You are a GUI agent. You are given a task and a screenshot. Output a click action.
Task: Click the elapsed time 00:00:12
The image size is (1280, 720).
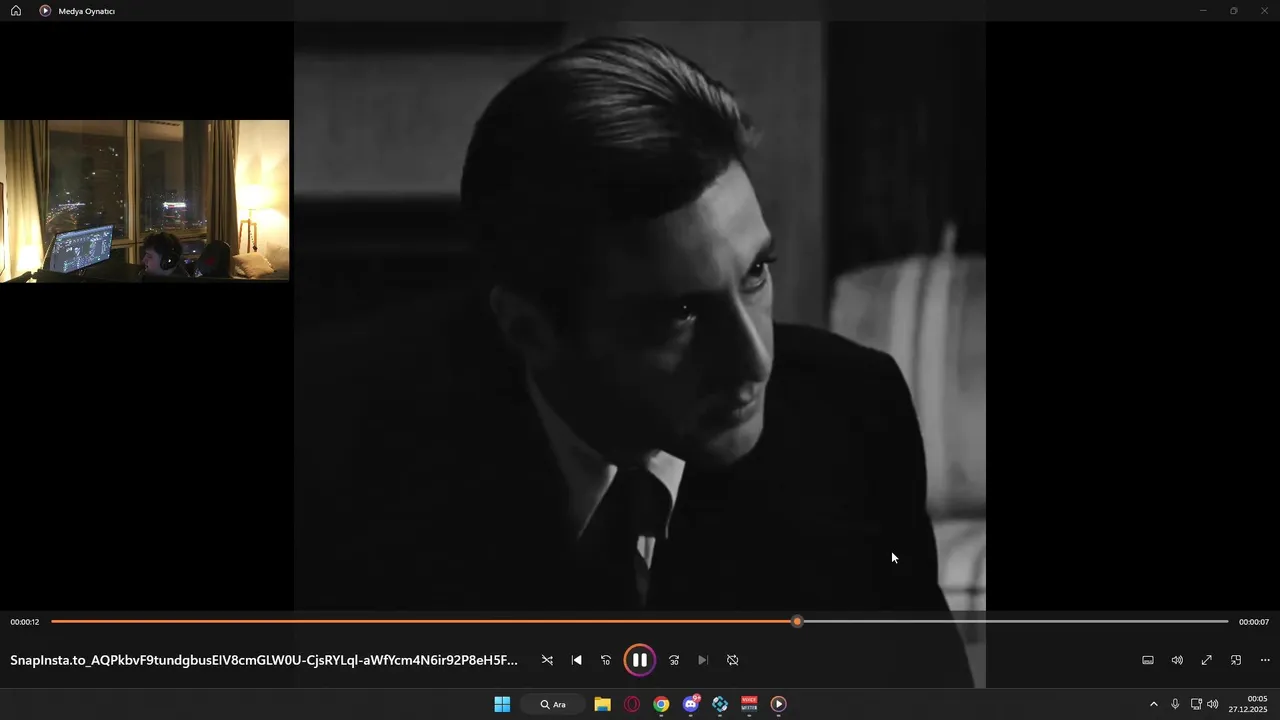click(25, 622)
